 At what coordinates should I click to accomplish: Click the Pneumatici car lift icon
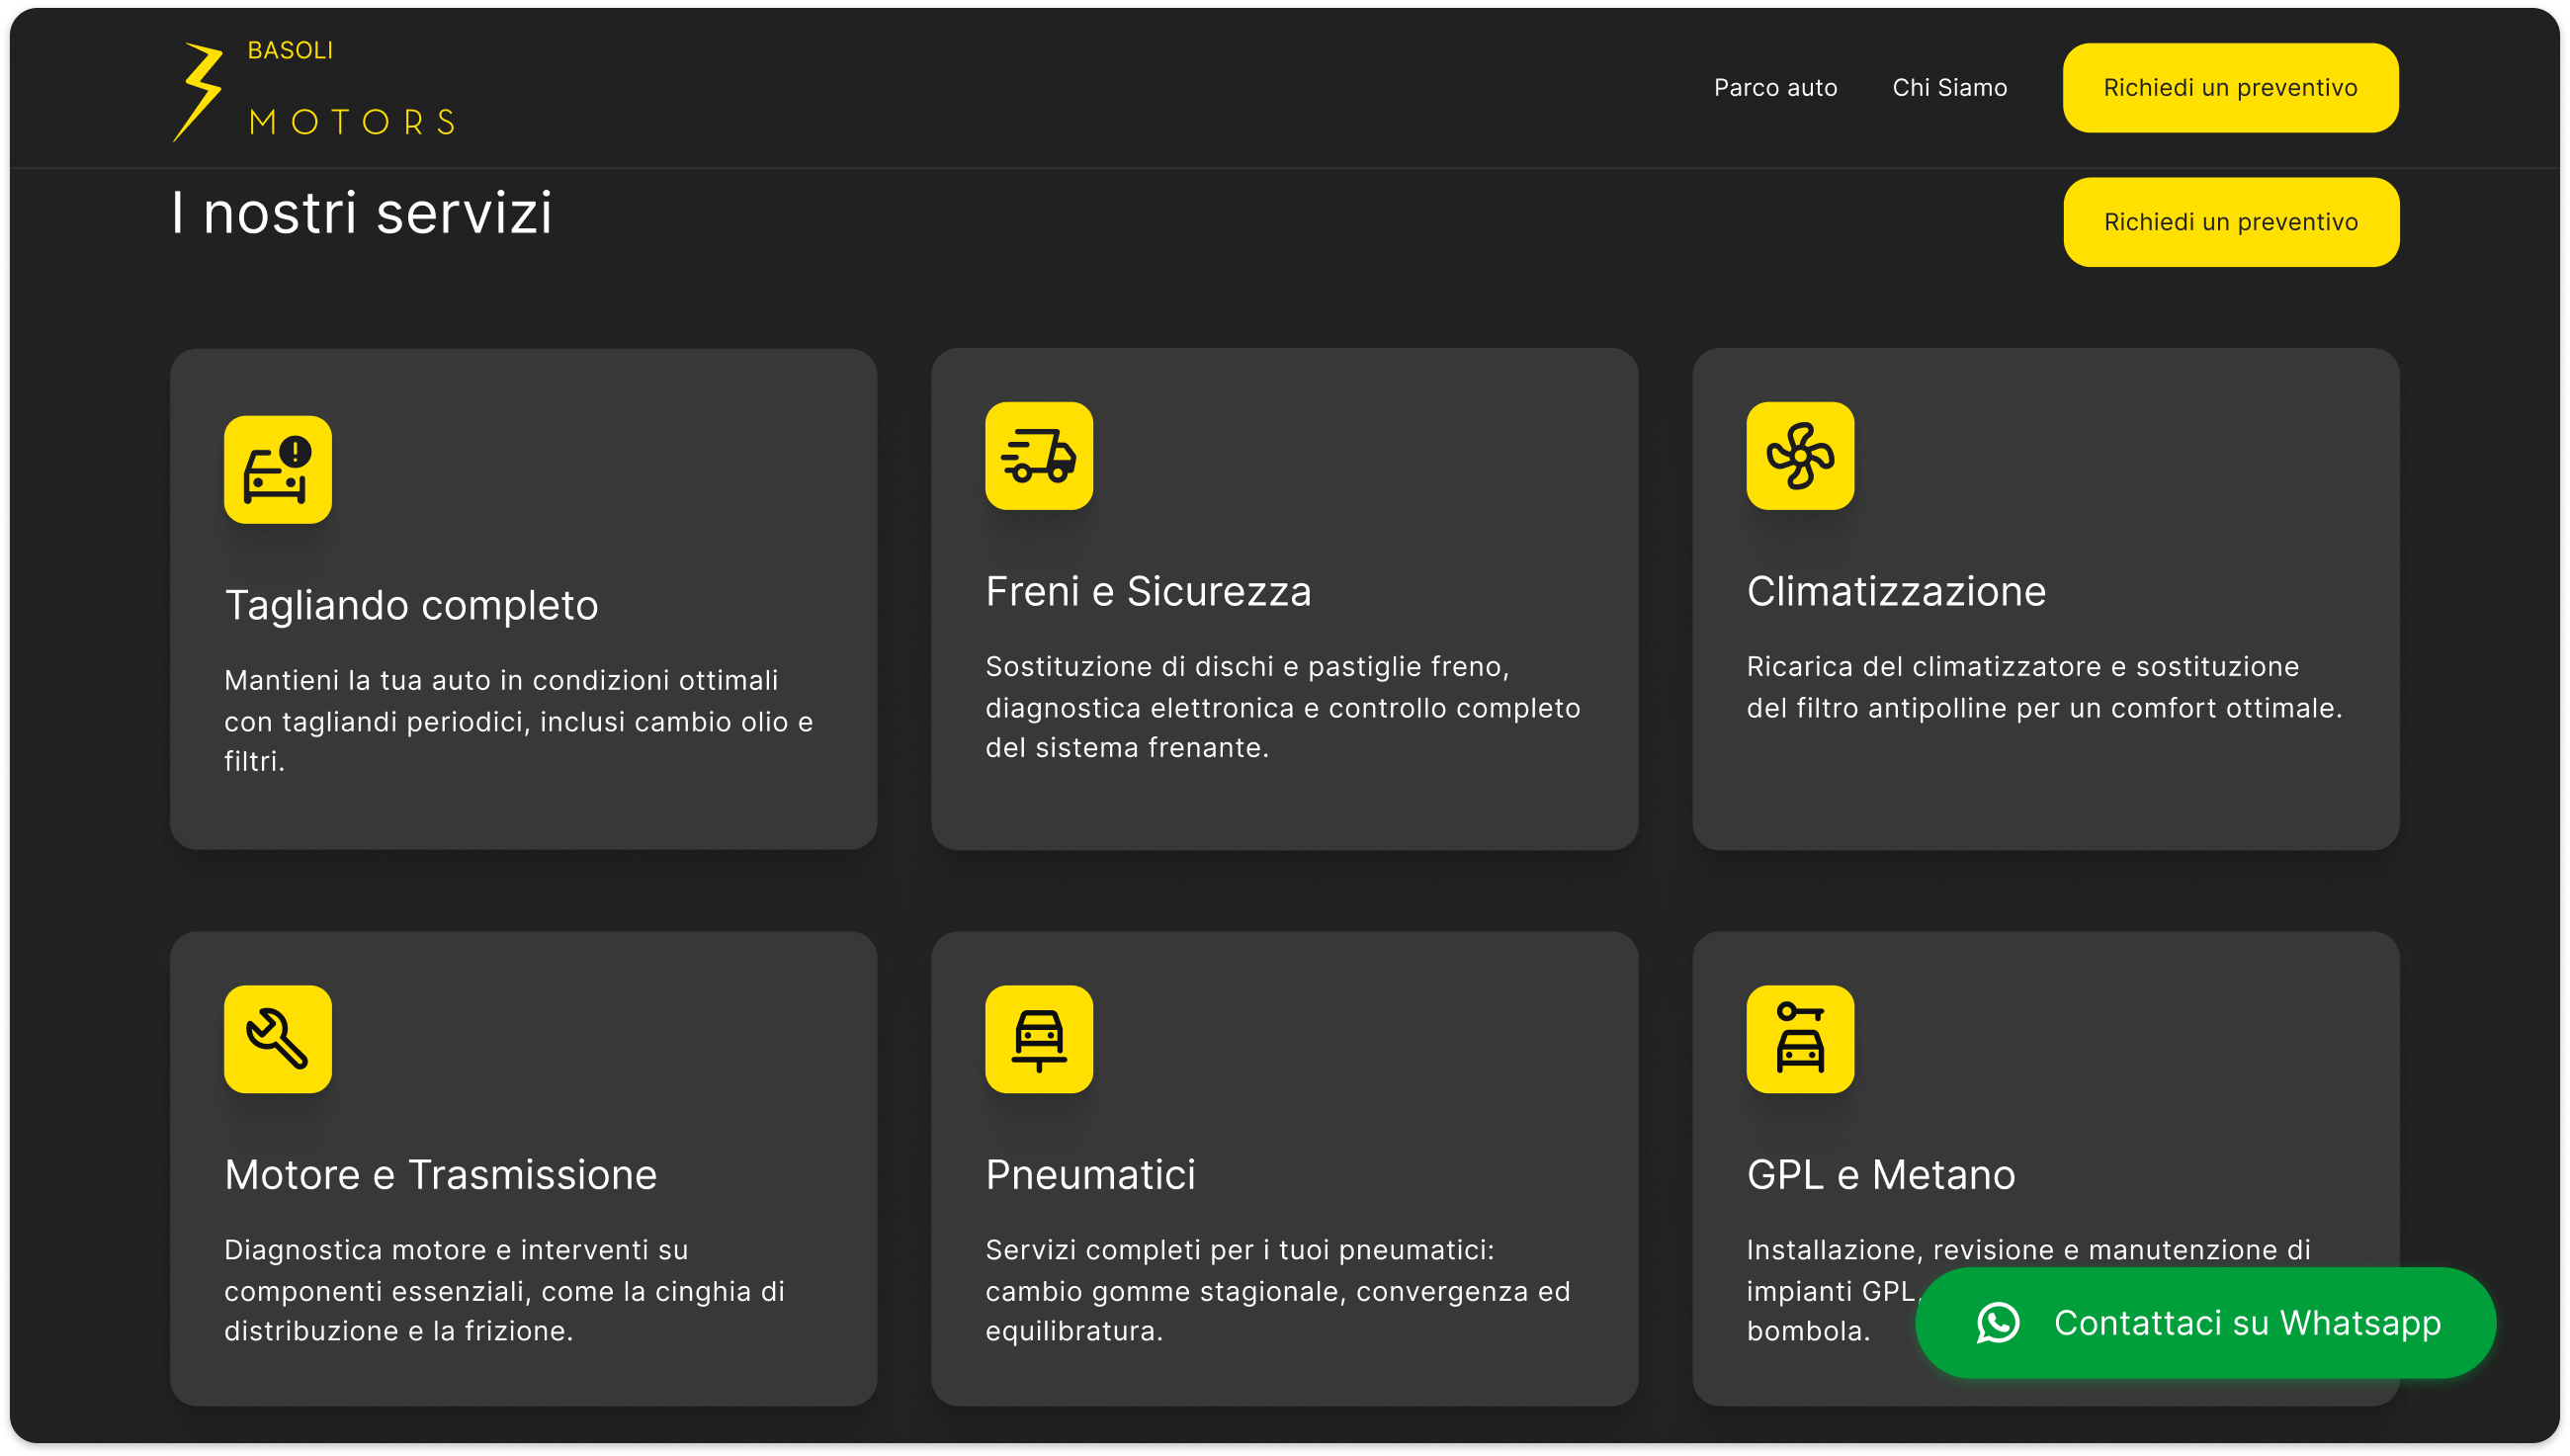(1039, 1039)
